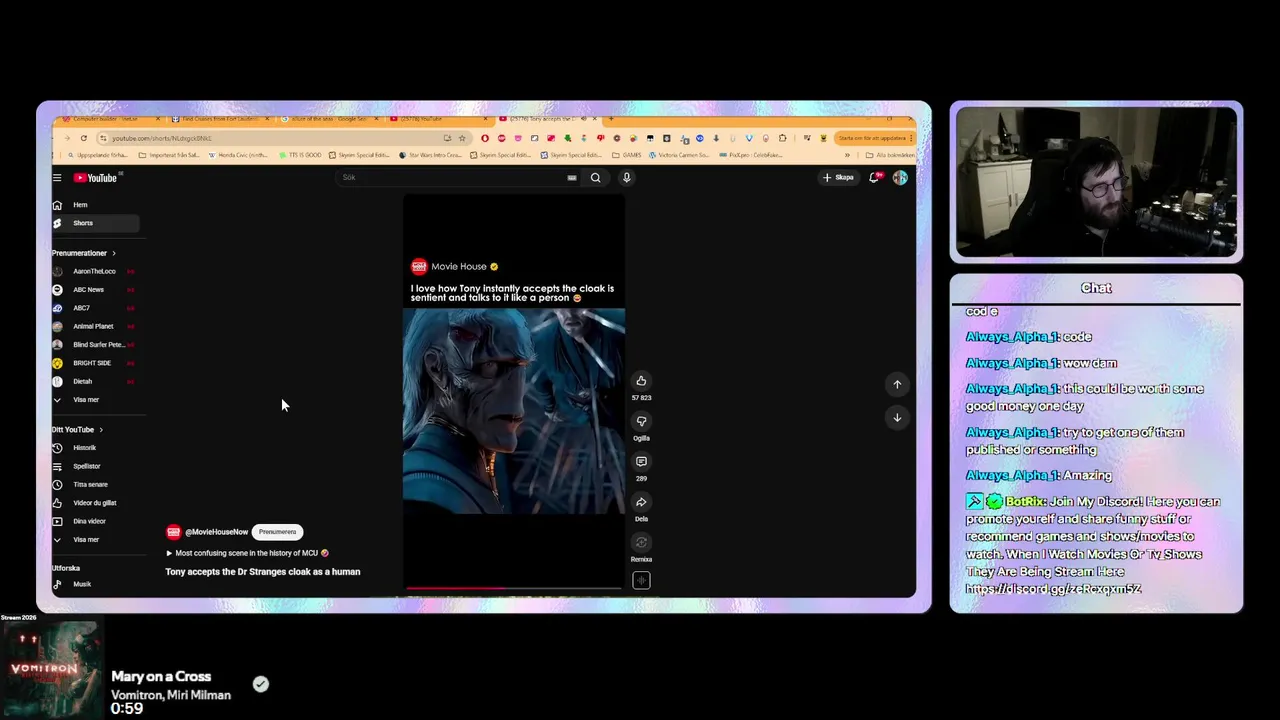Image resolution: width=1280 pixels, height=720 pixels.
Task: Open Prenumerationer section chevron
Action: point(114,253)
